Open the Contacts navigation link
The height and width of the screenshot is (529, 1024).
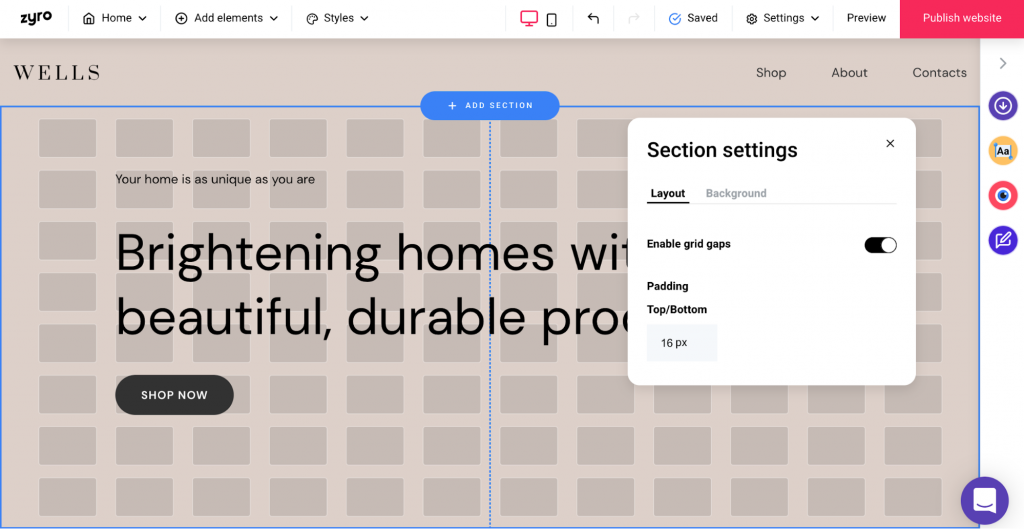pyautogui.click(x=939, y=72)
